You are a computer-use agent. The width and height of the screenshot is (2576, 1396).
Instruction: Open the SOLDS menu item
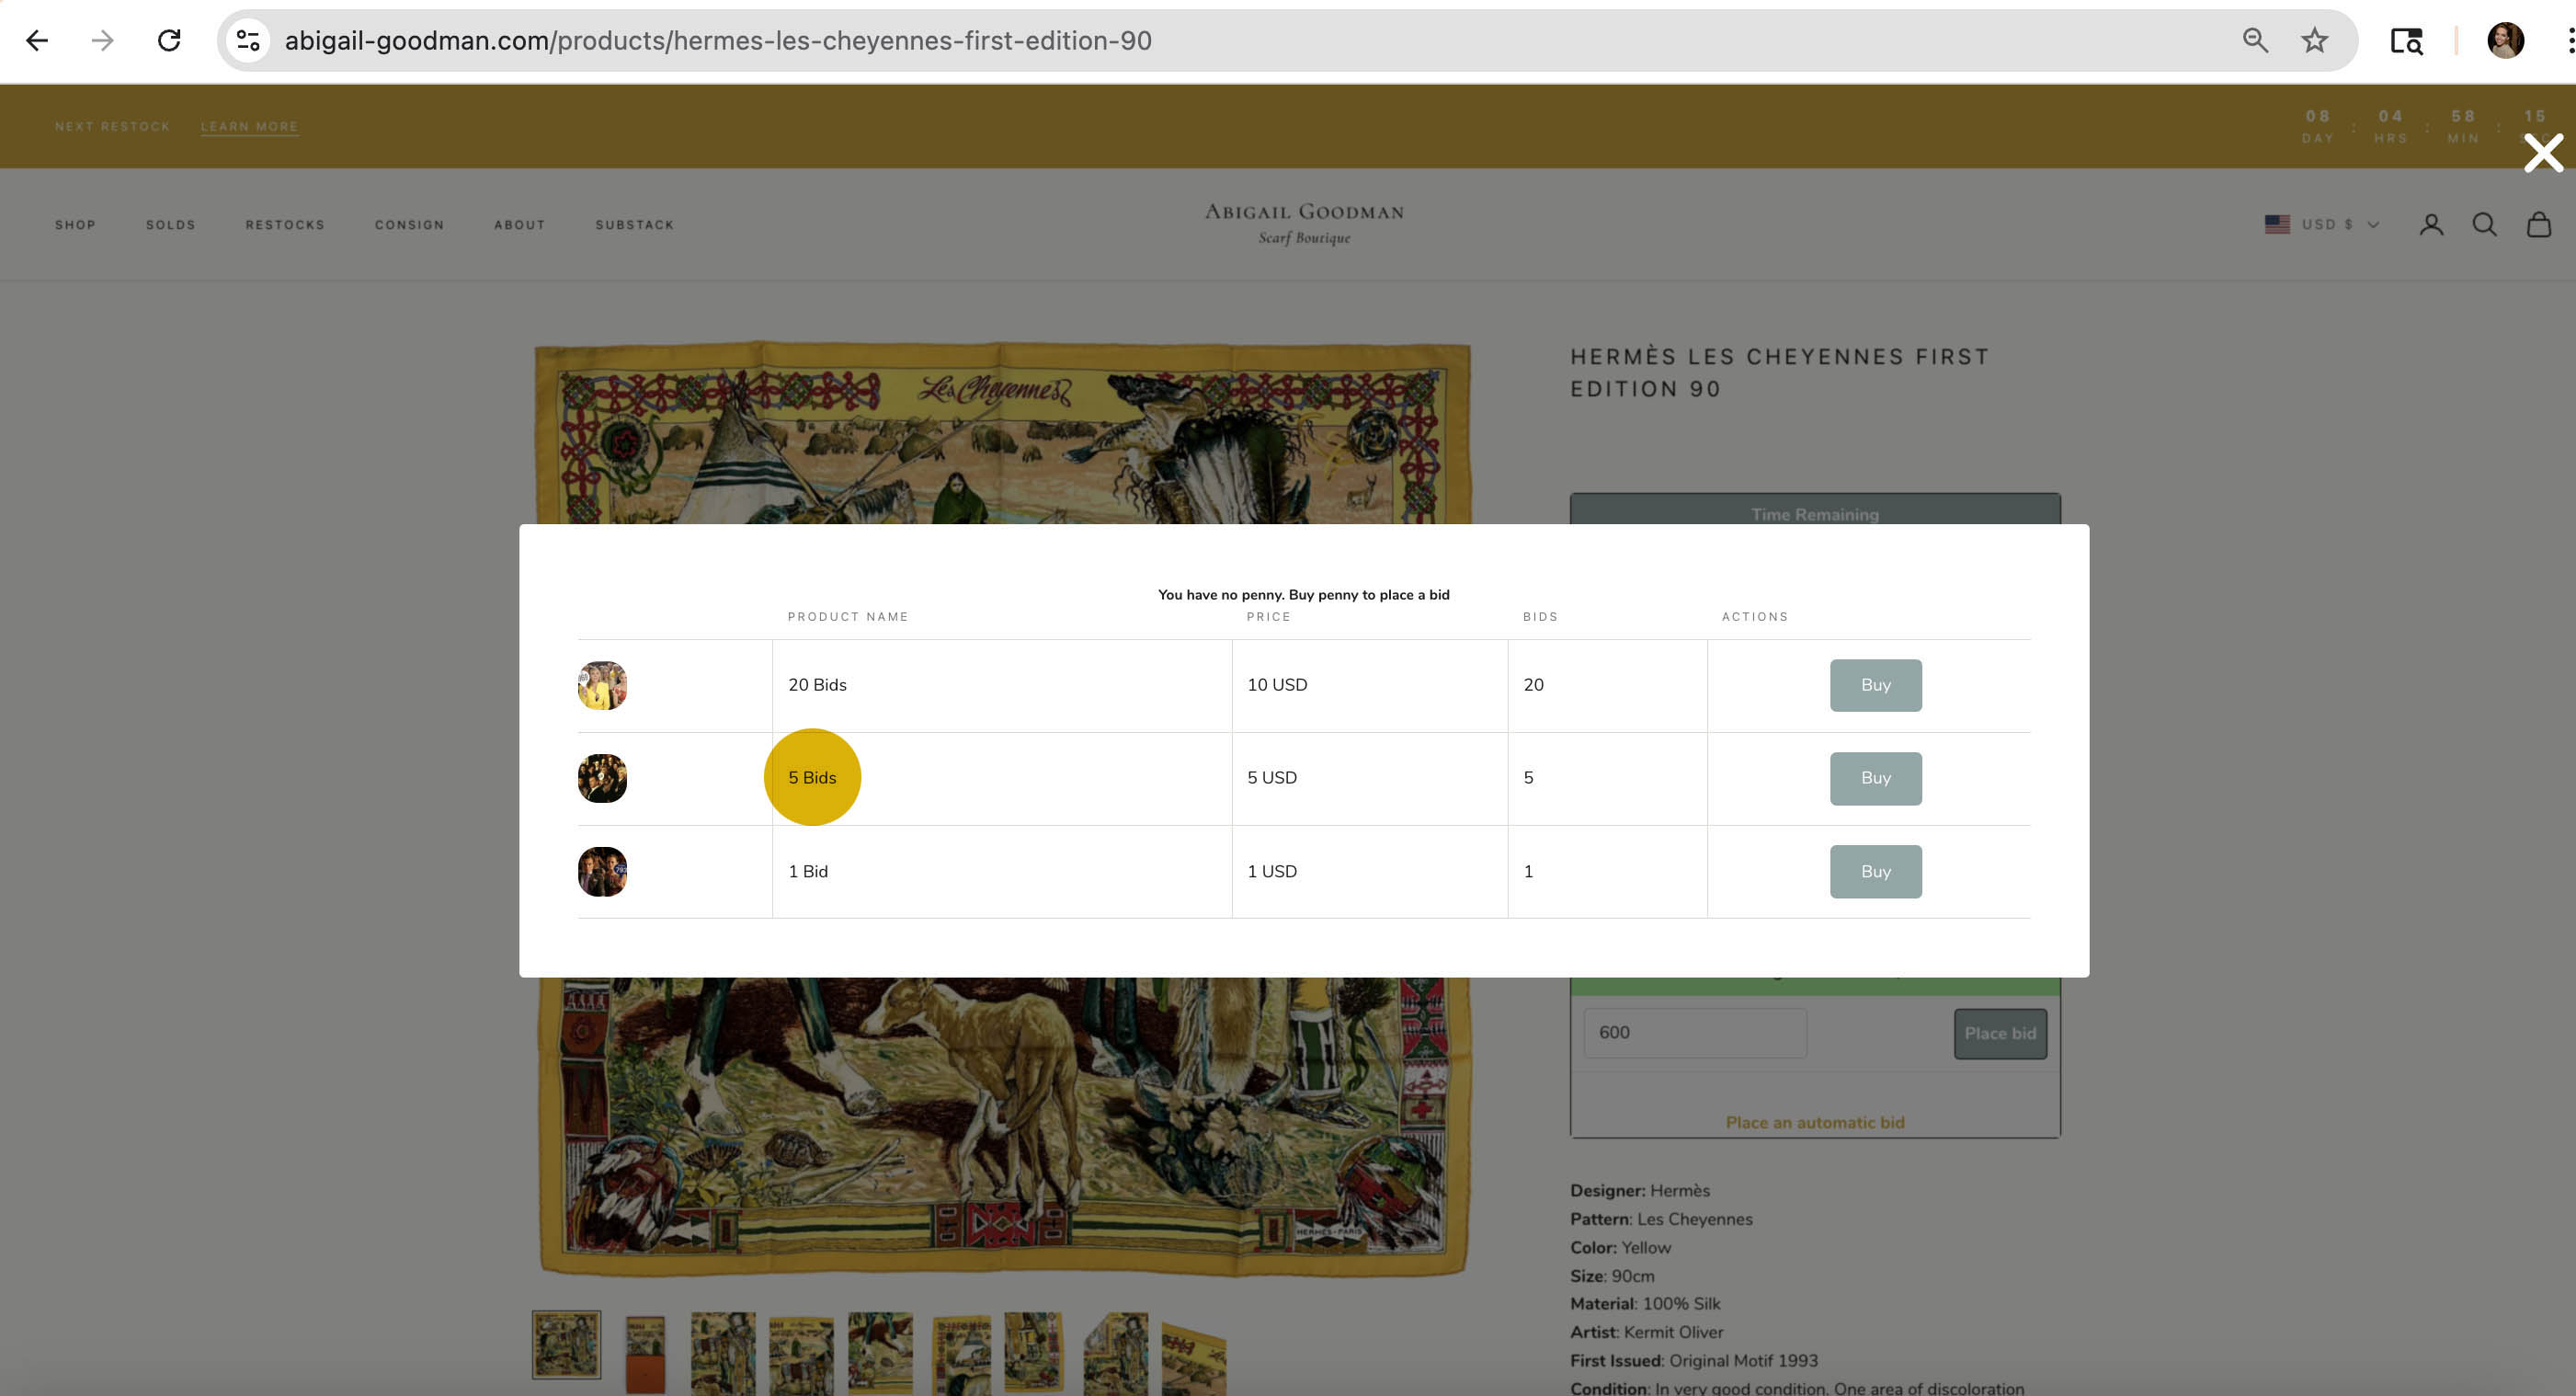[x=170, y=225]
